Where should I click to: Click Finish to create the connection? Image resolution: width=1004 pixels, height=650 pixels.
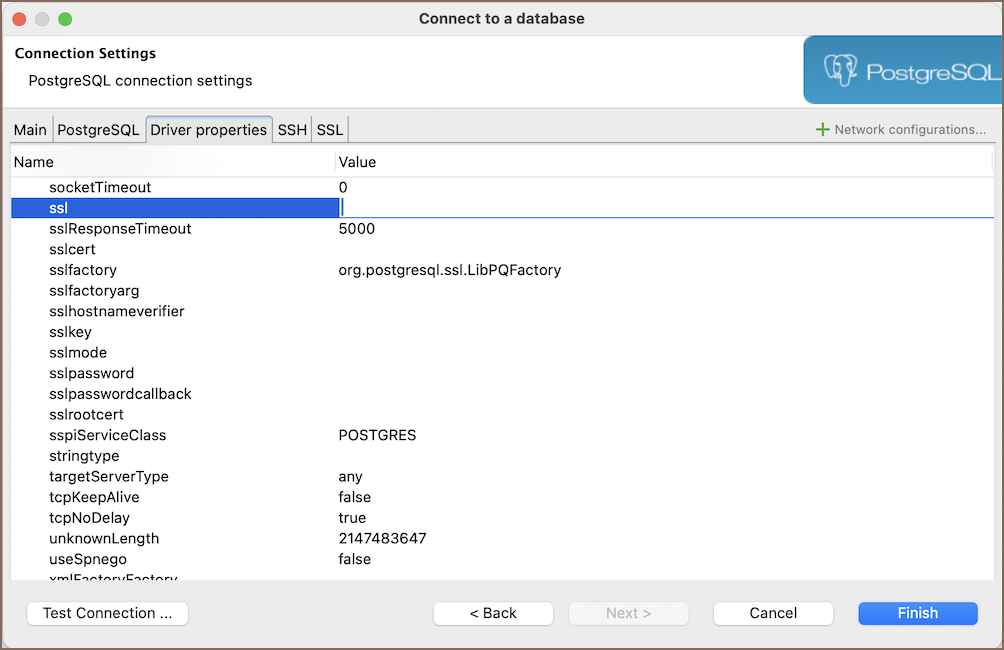917,613
